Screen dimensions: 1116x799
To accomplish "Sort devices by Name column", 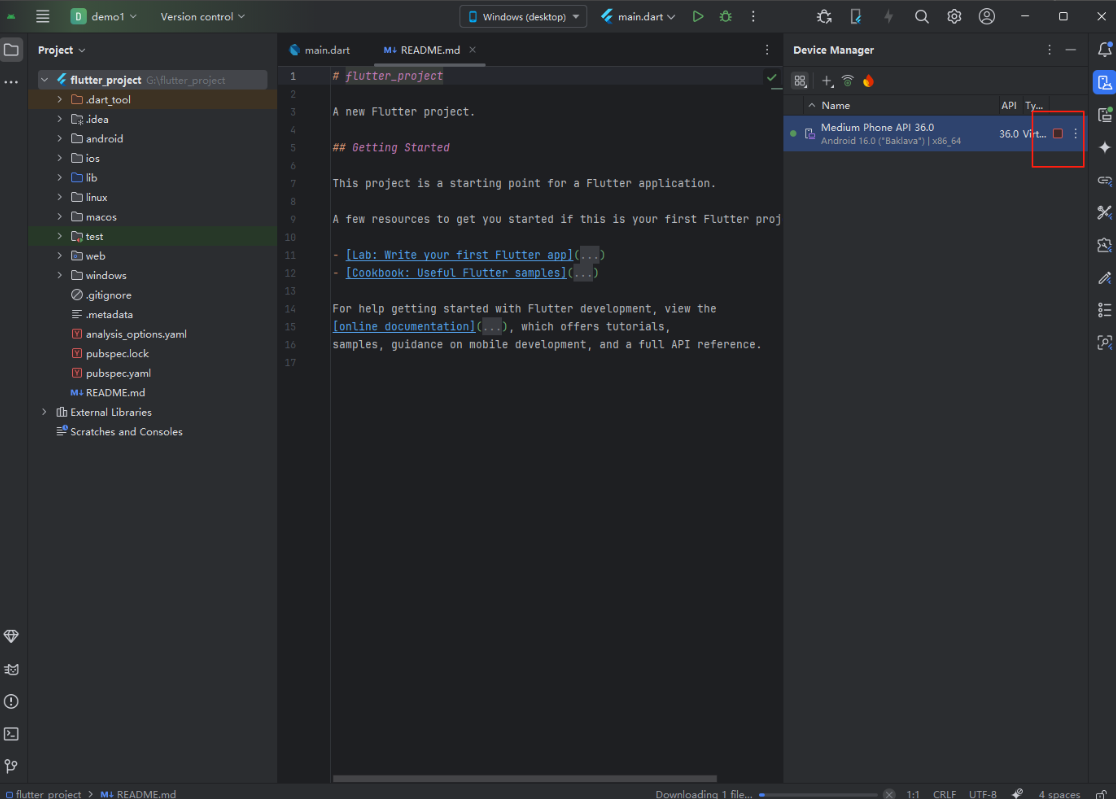I will 836,105.
